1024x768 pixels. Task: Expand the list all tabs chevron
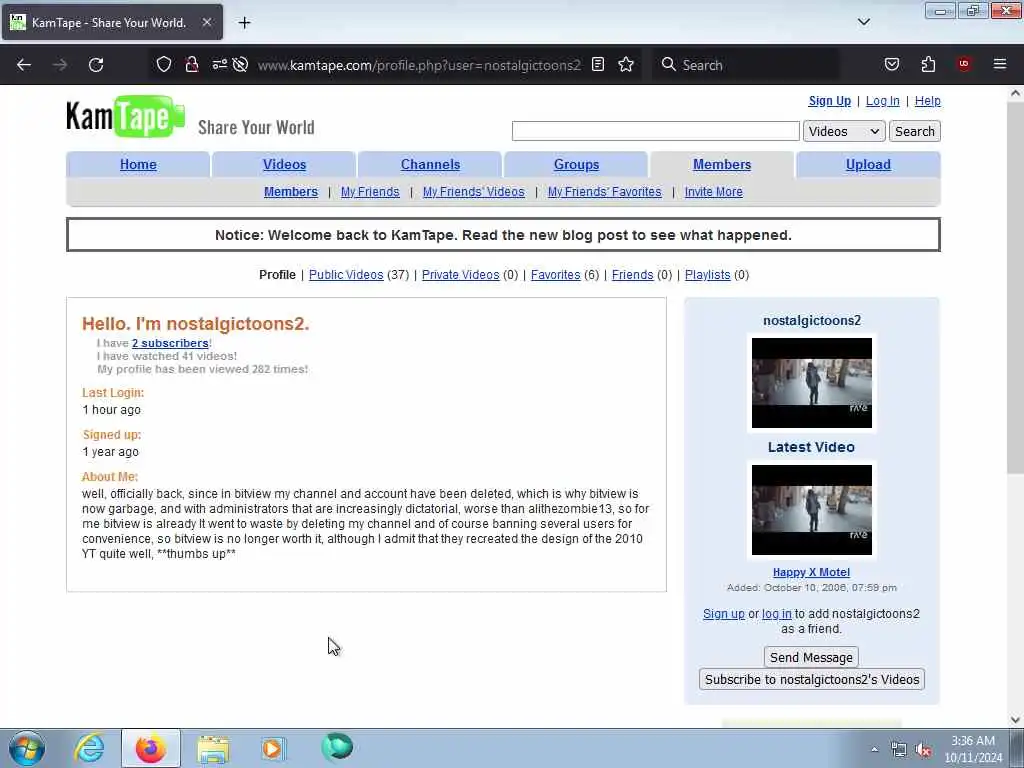tap(863, 22)
